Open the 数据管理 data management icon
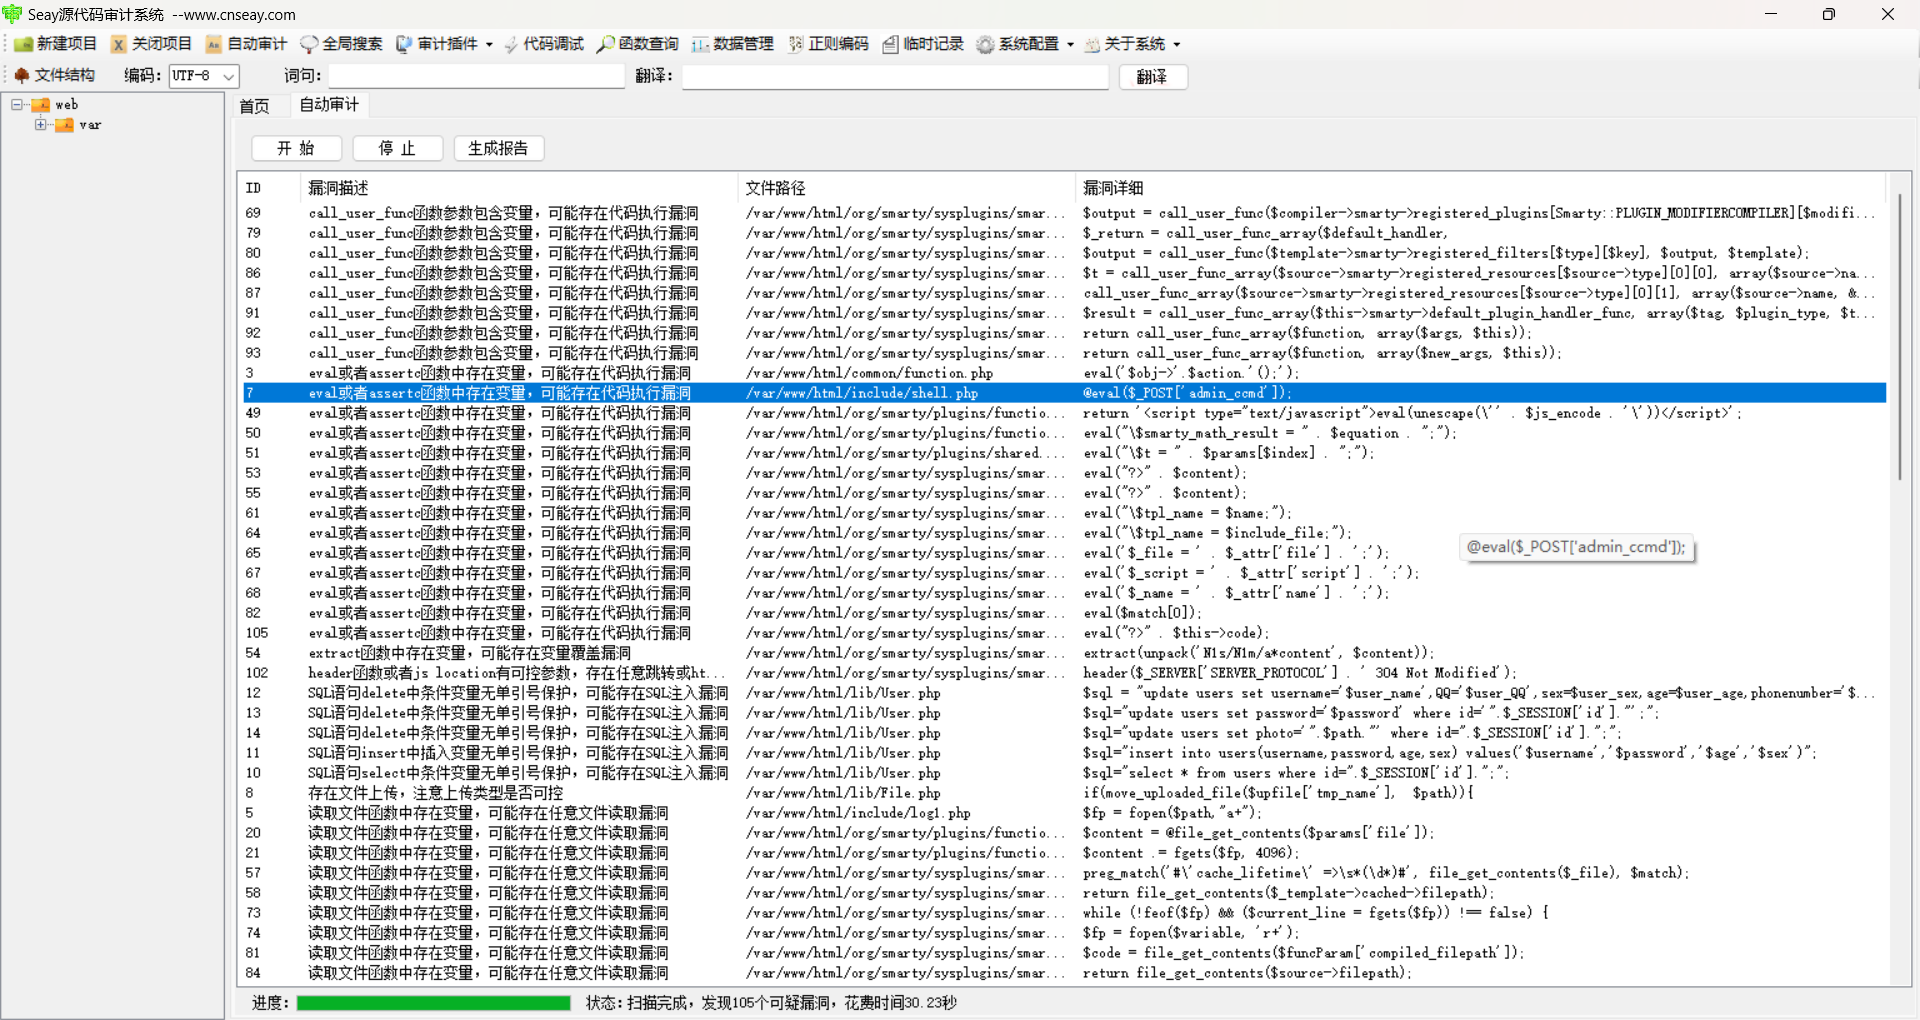This screenshot has width=1920, height=1020. coord(700,44)
